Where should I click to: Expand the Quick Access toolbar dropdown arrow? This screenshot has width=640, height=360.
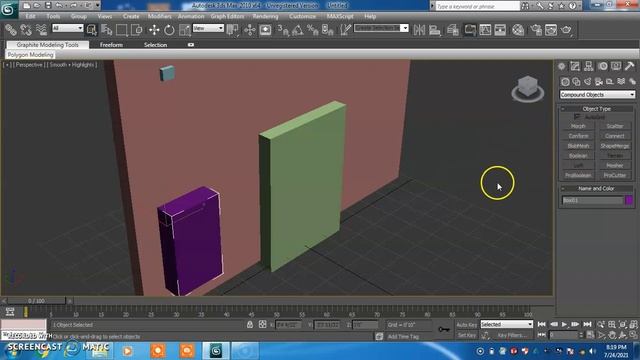(x=97, y=5)
